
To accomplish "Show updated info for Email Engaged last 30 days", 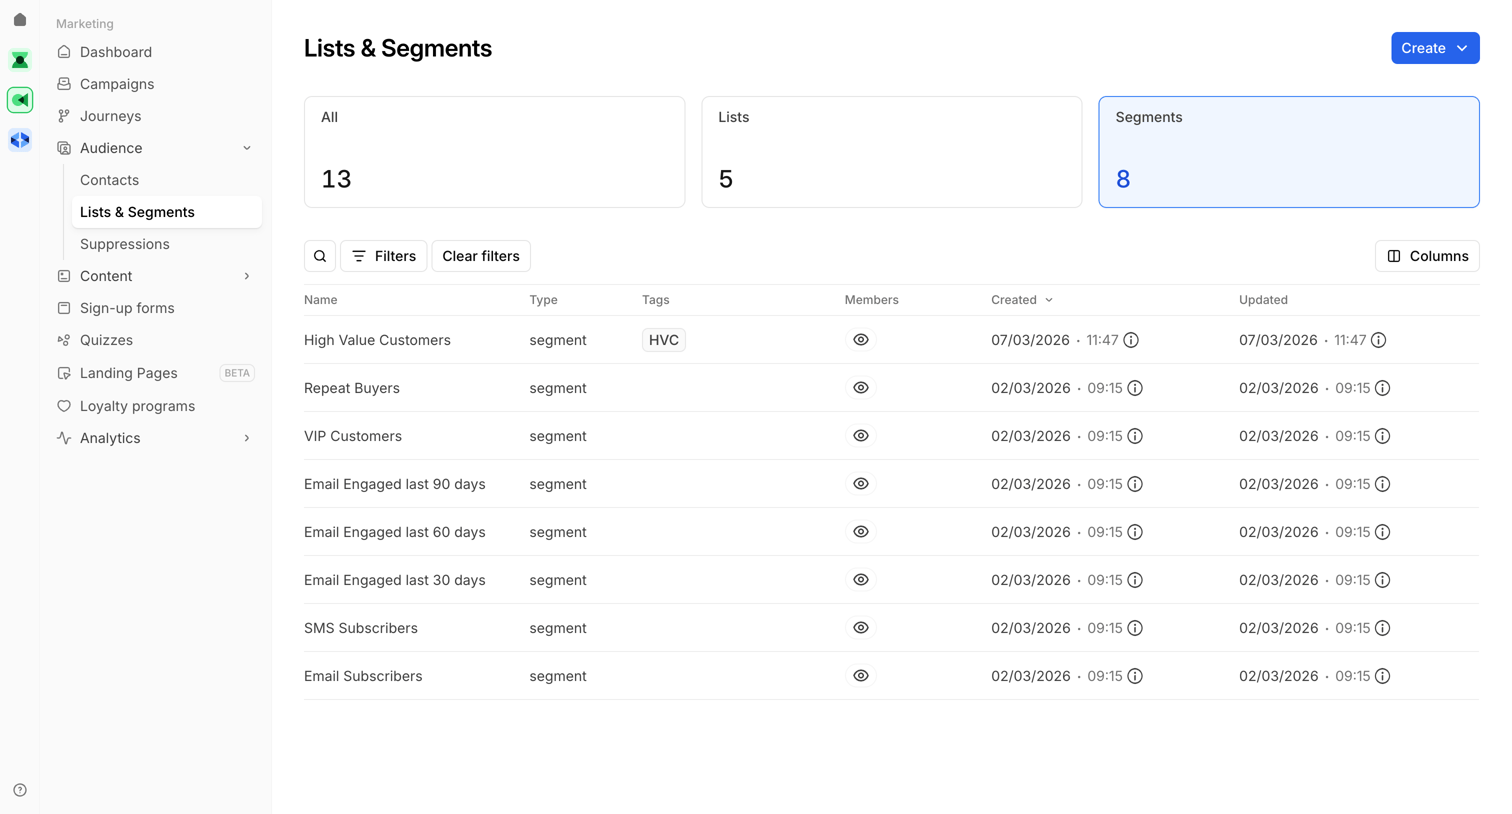I will (x=1383, y=580).
